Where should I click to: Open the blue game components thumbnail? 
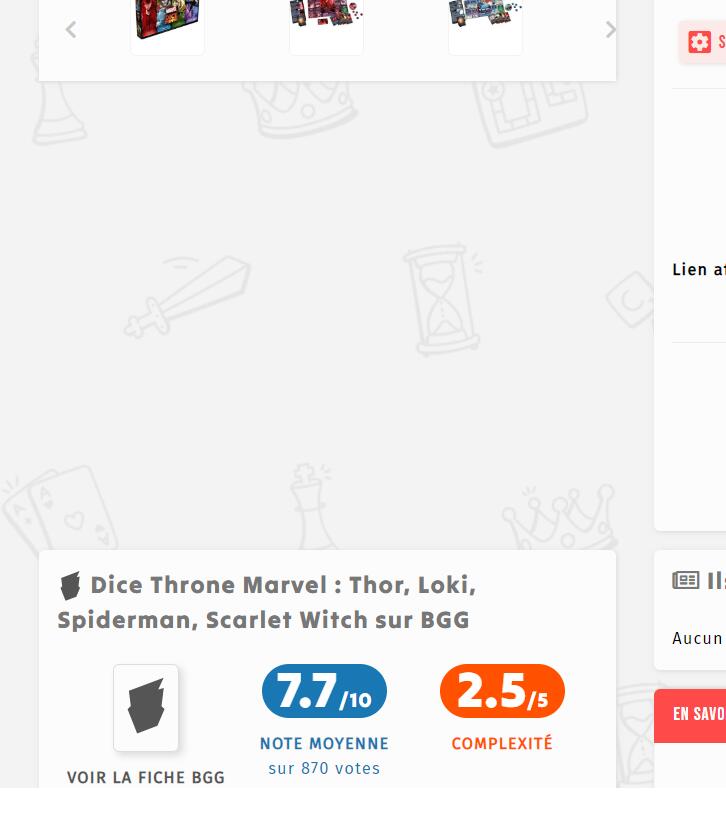(486, 25)
